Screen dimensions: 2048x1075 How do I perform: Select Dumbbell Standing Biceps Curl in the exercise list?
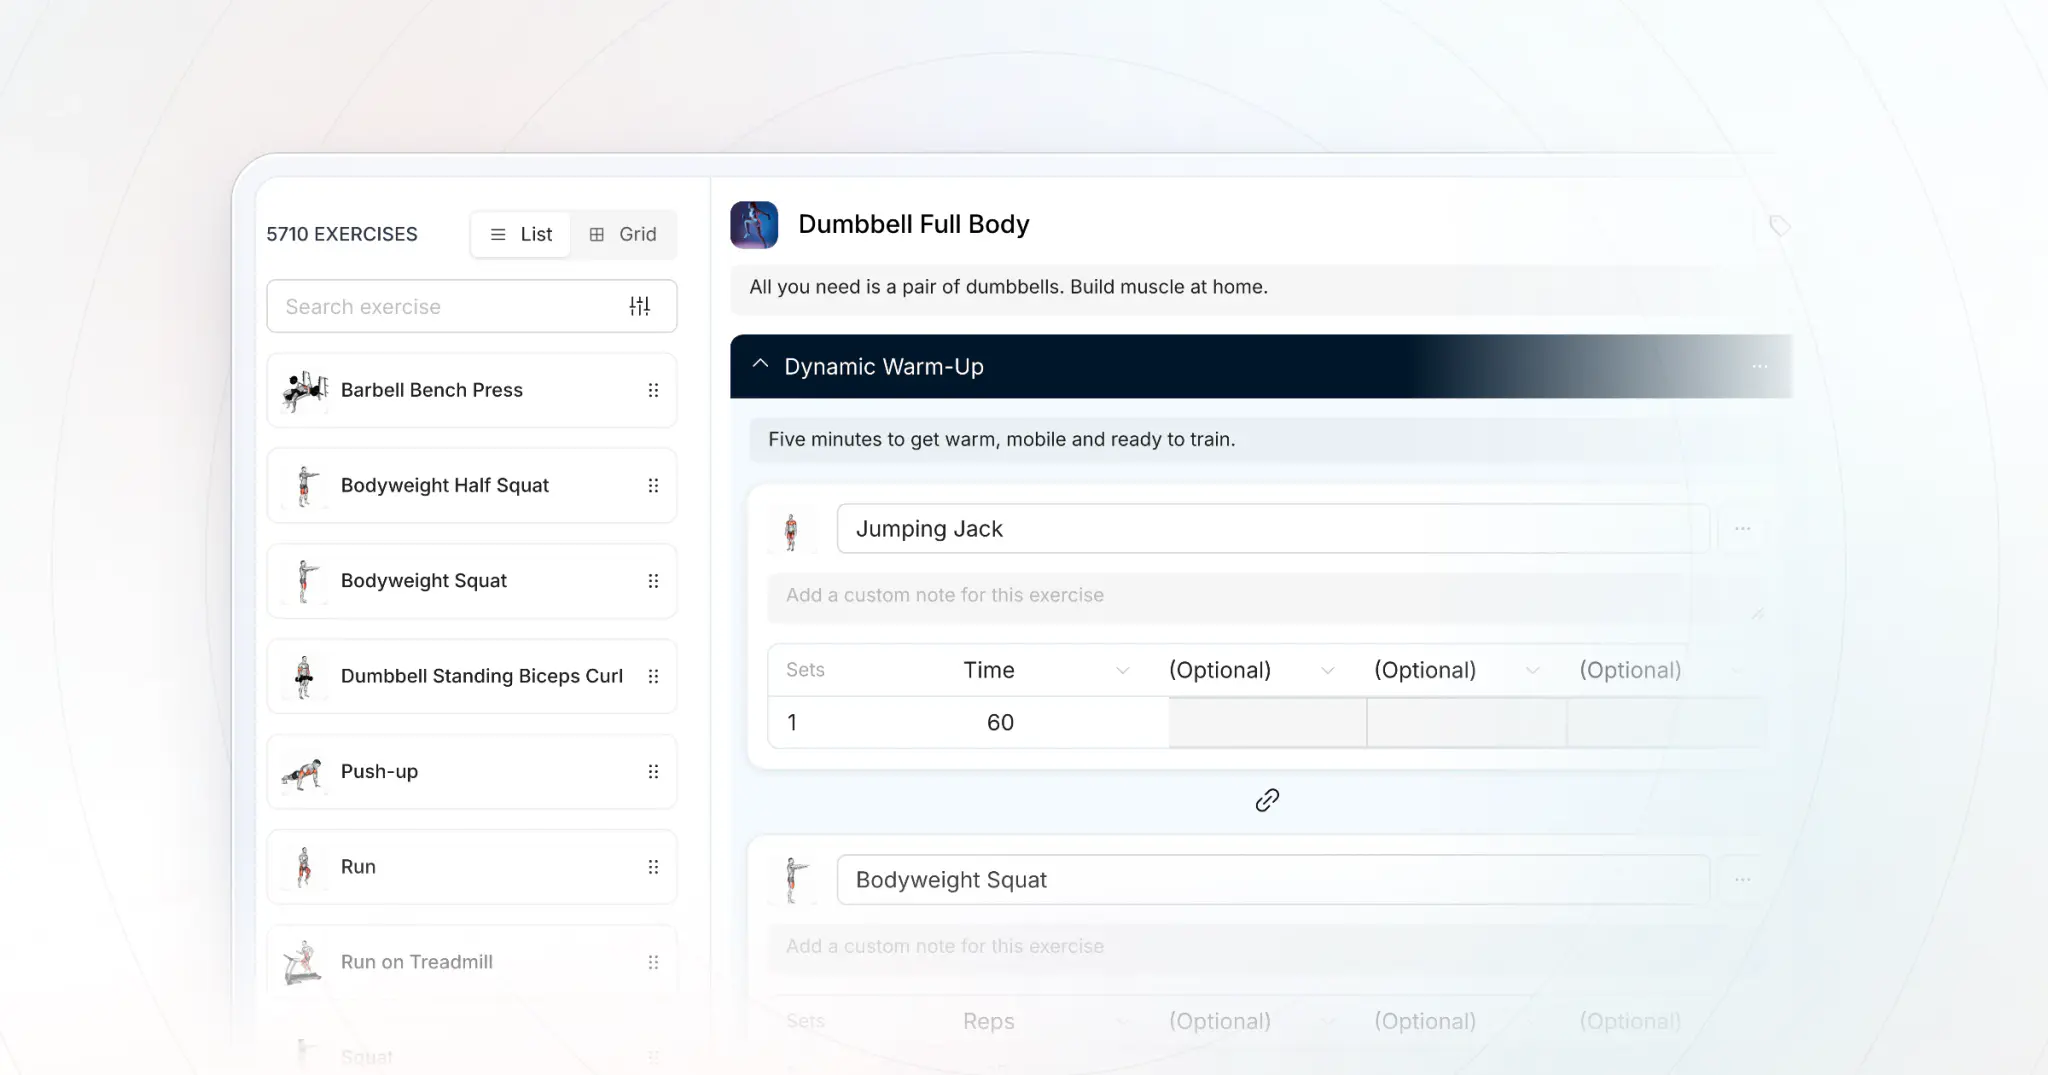[472, 676]
